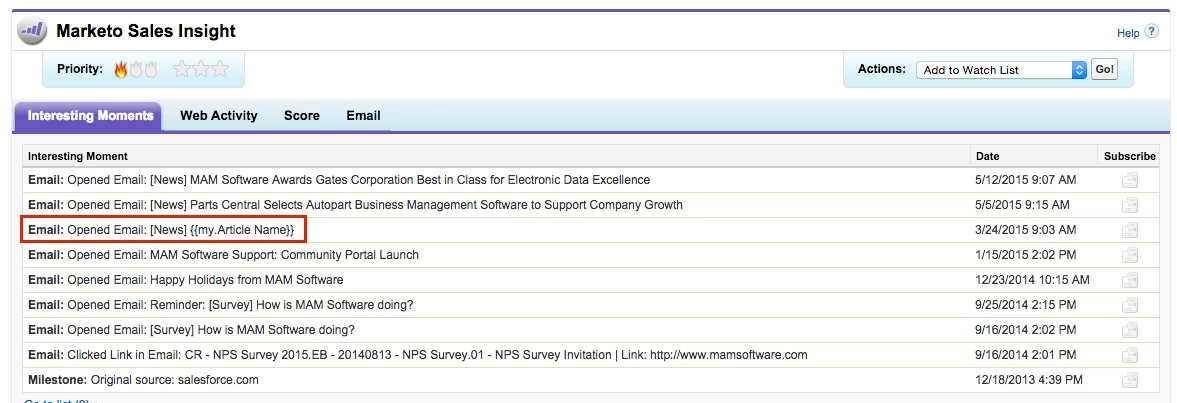This screenshot has height=403, width=1177.
Task: Subscribe to the Community Portal Launch moment
Action: (1130, 255)
